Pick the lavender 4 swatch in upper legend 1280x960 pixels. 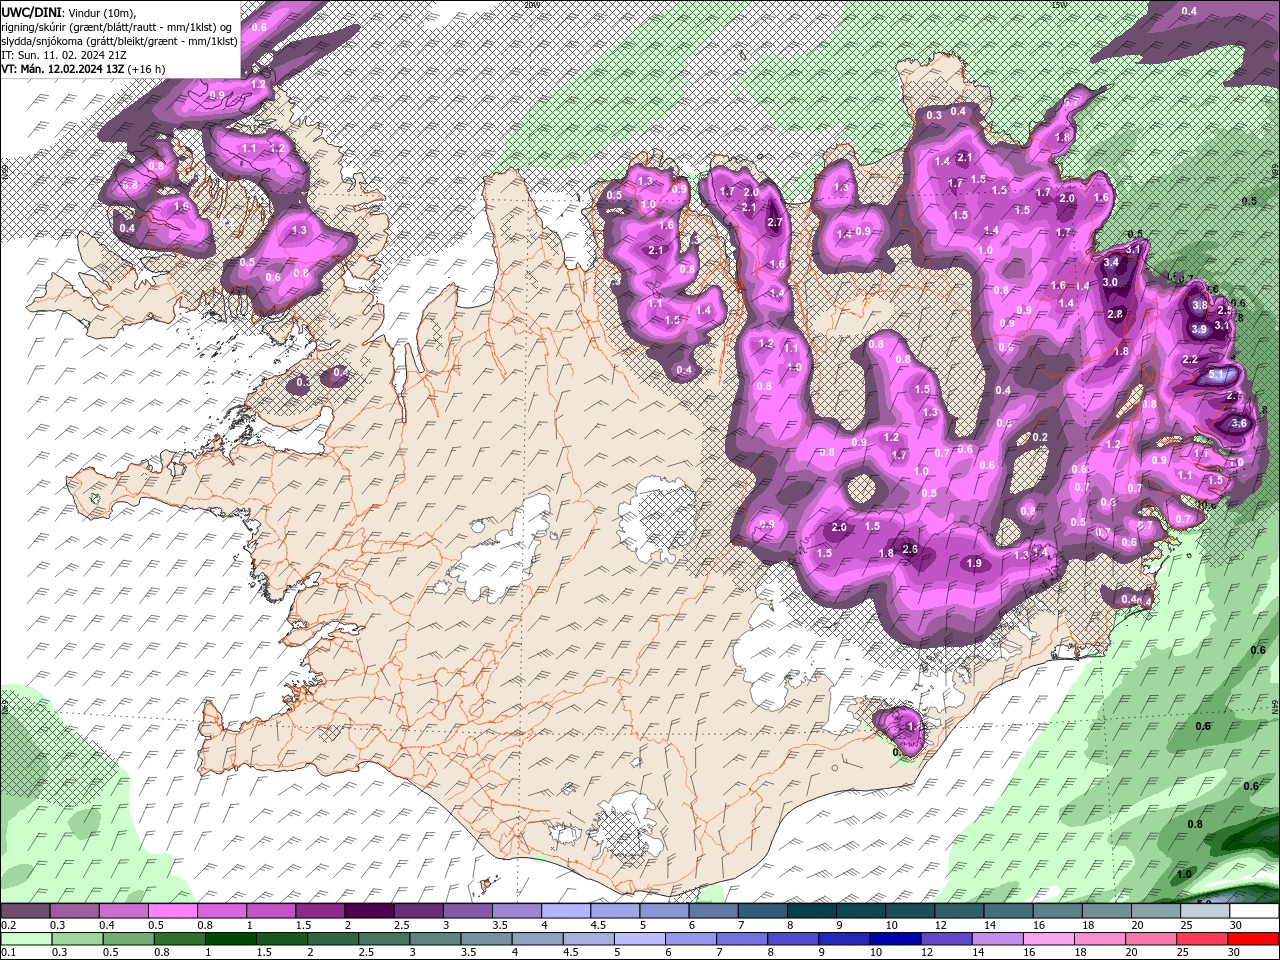pyautogui.click(x=566, y=910)
